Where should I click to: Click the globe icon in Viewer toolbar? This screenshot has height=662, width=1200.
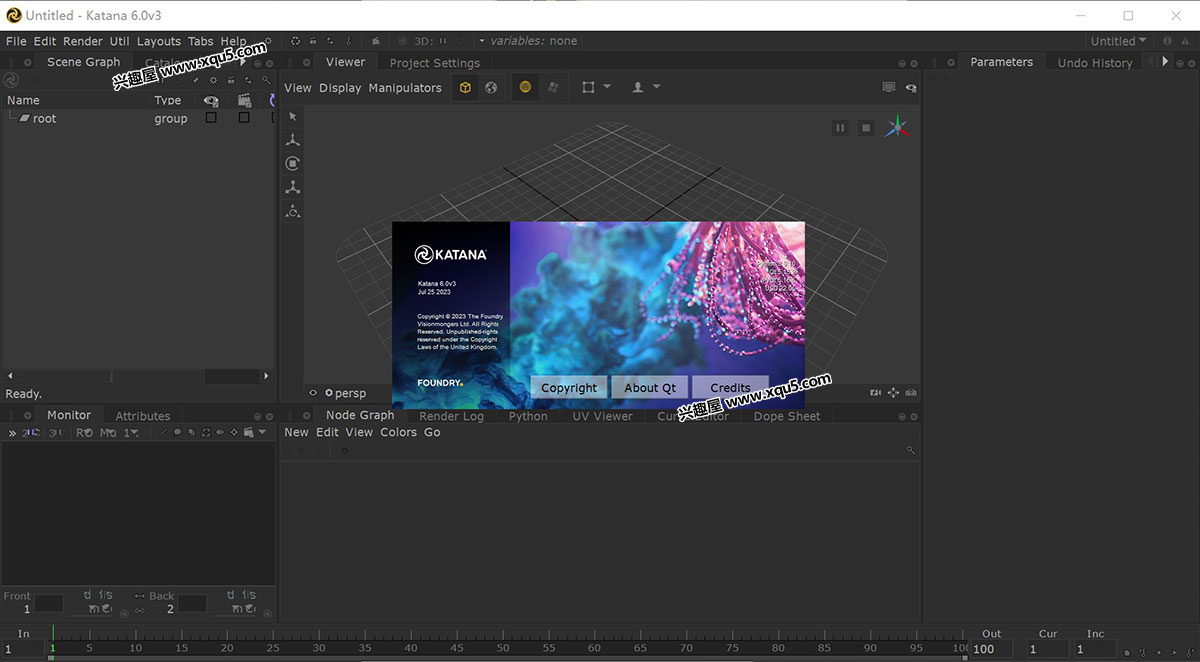pos(491,88)
